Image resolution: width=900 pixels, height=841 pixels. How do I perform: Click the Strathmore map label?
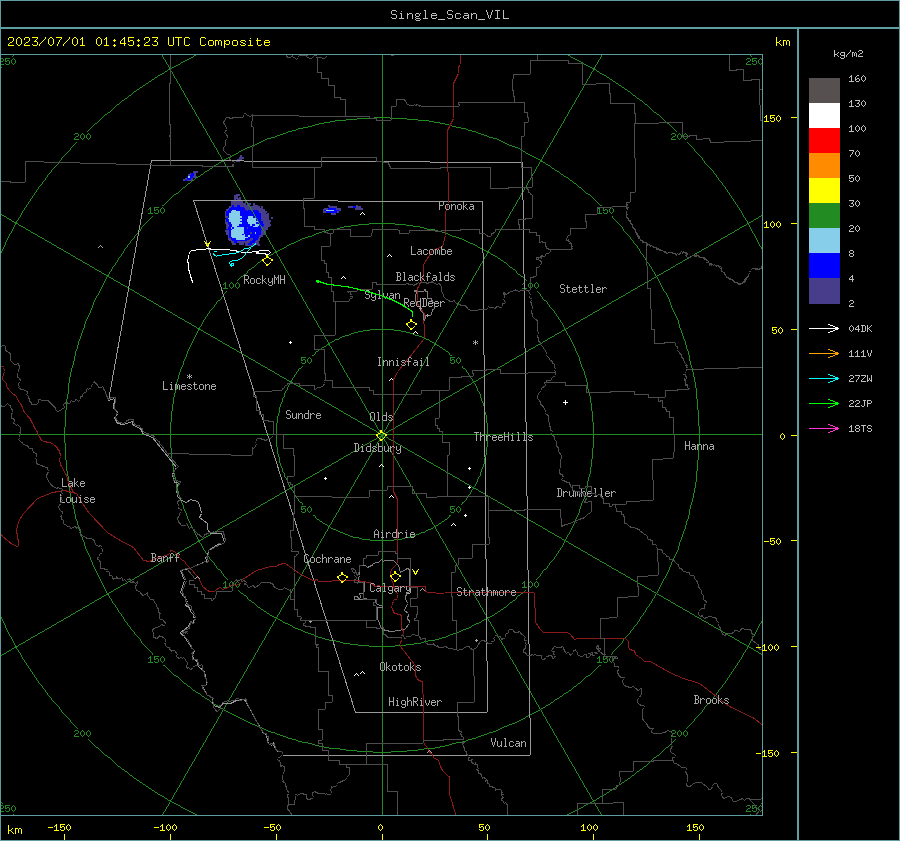click(486, 592)
